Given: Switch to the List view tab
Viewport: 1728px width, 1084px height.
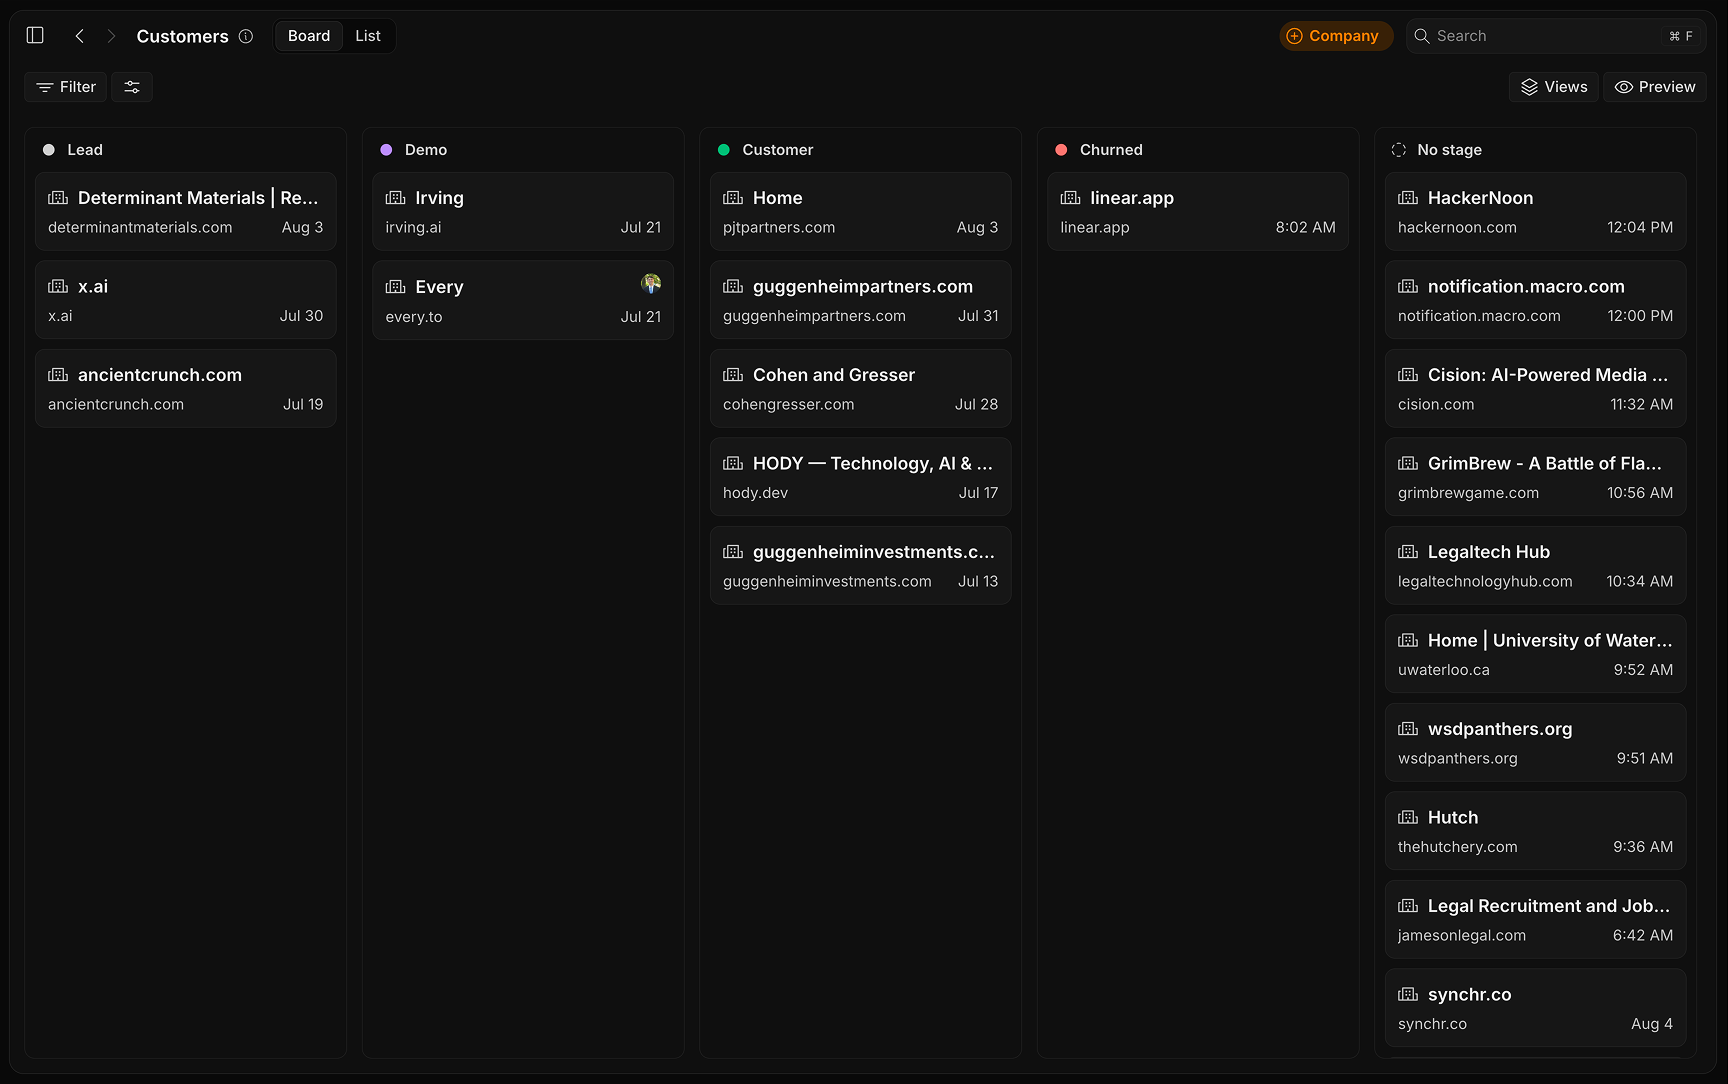Looking at the screenshot, I should point(368,36).
